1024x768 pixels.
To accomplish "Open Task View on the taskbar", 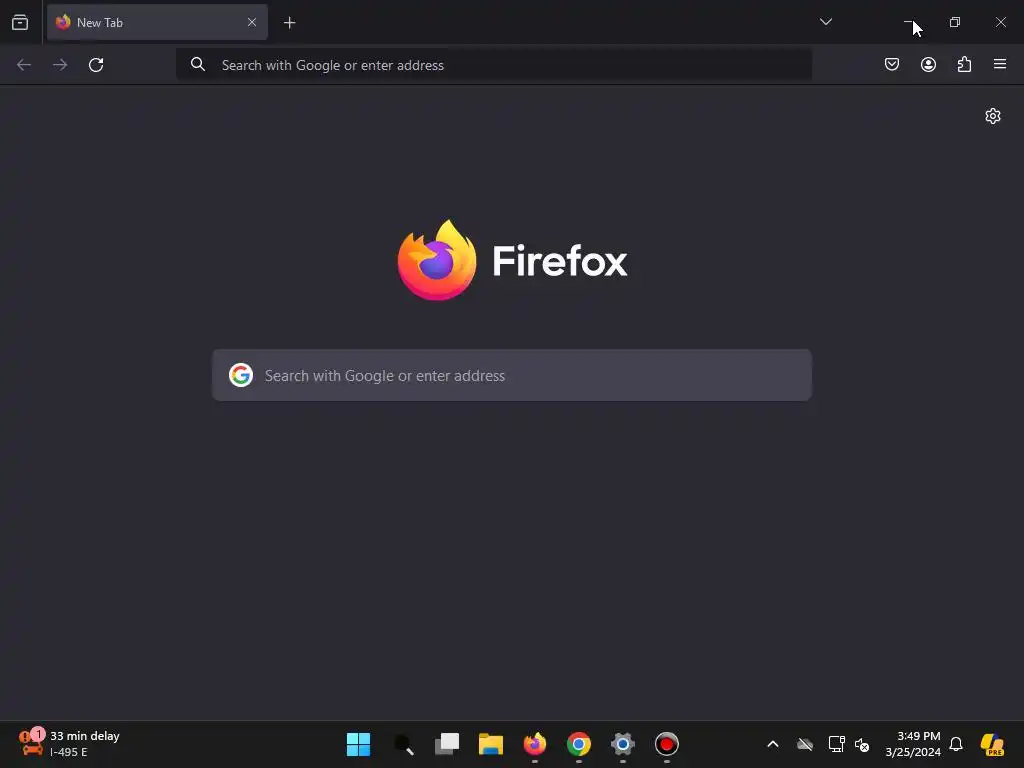I will coord(447,744).
